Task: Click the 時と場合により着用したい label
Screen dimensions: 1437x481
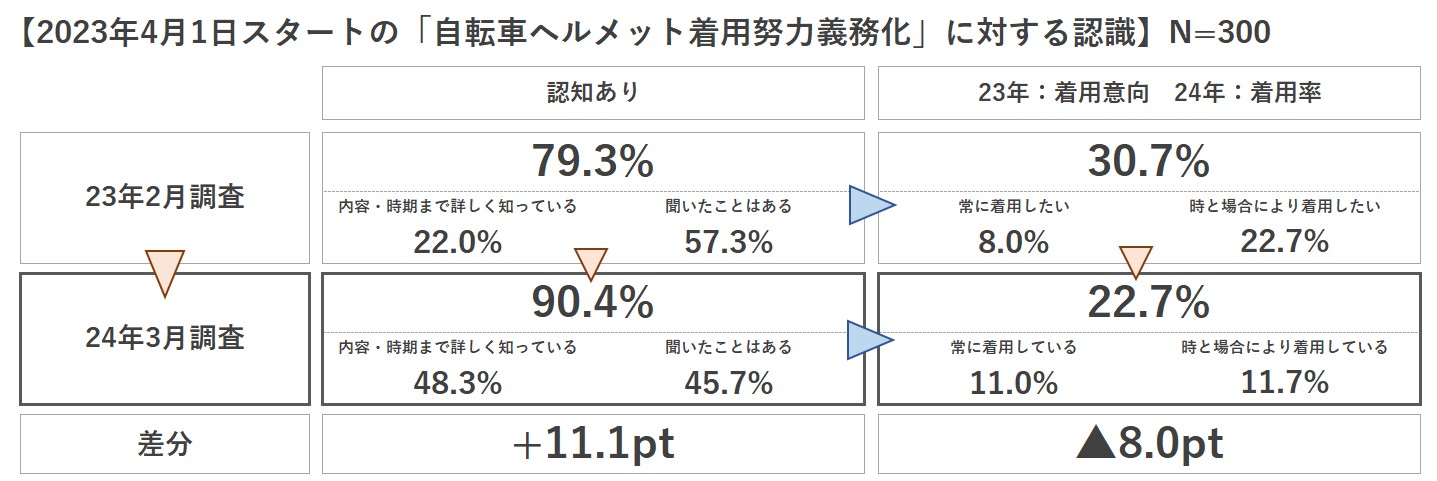Action: [1285, 206]
